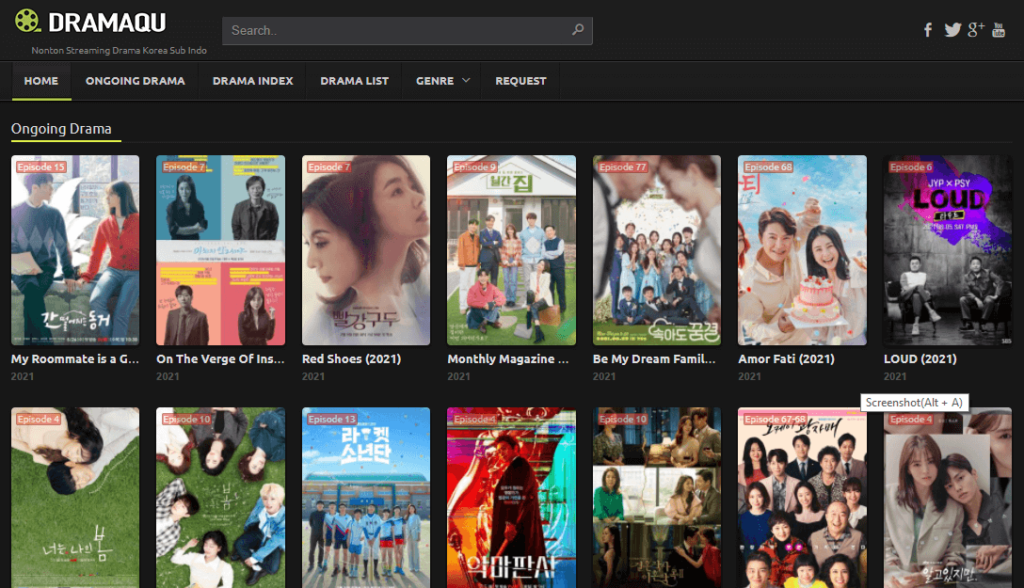This screenshot has height=588, width=1024.
Task: Open the Google Plus social icon
Action: [x=976, y=29]
